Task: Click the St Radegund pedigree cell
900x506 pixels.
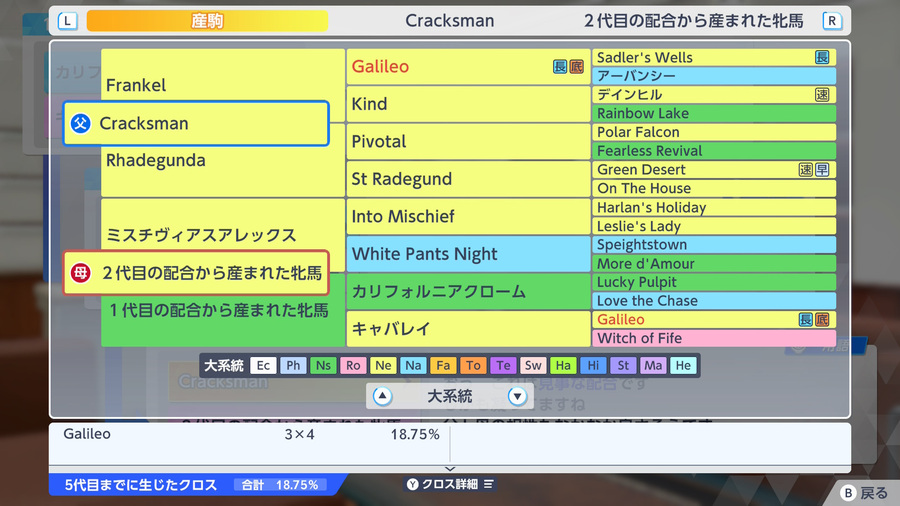Action: pos(468,179)
